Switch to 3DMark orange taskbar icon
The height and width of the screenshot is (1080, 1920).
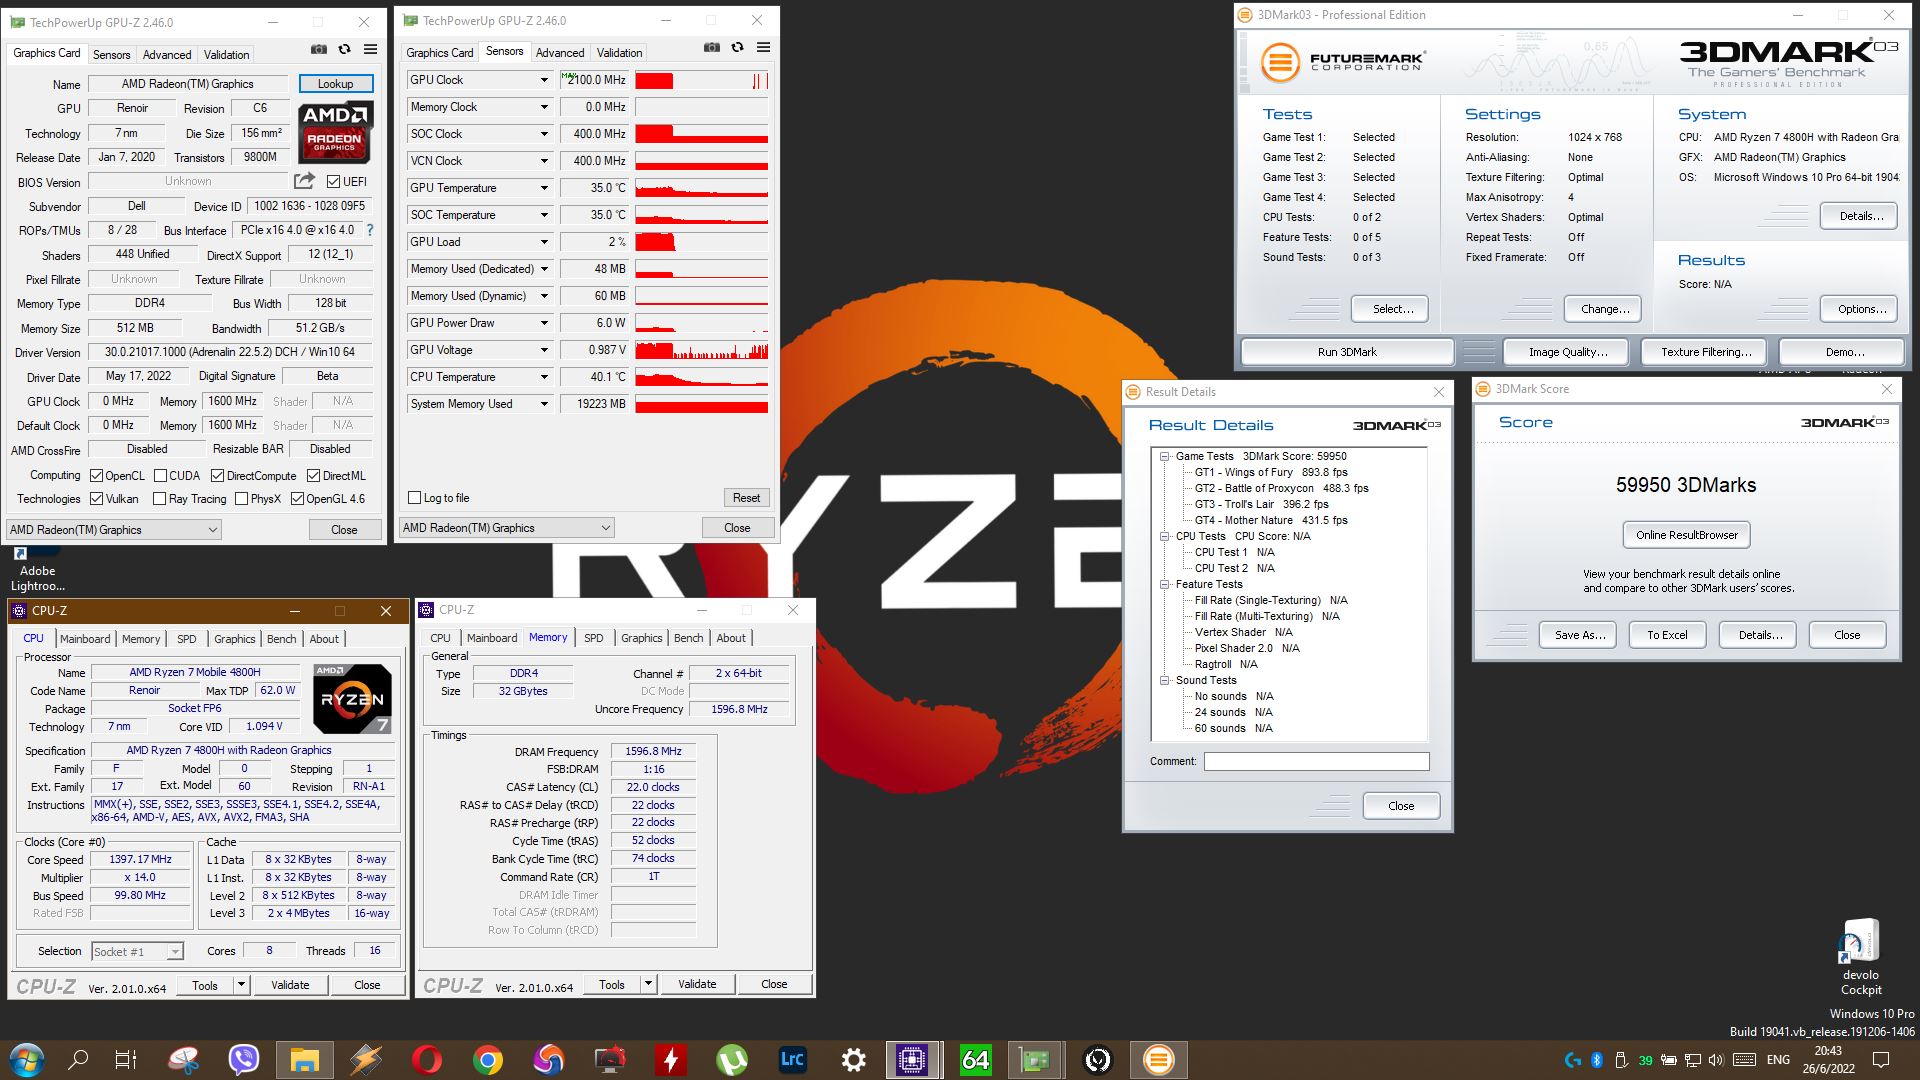[x=1158, y=1060]
